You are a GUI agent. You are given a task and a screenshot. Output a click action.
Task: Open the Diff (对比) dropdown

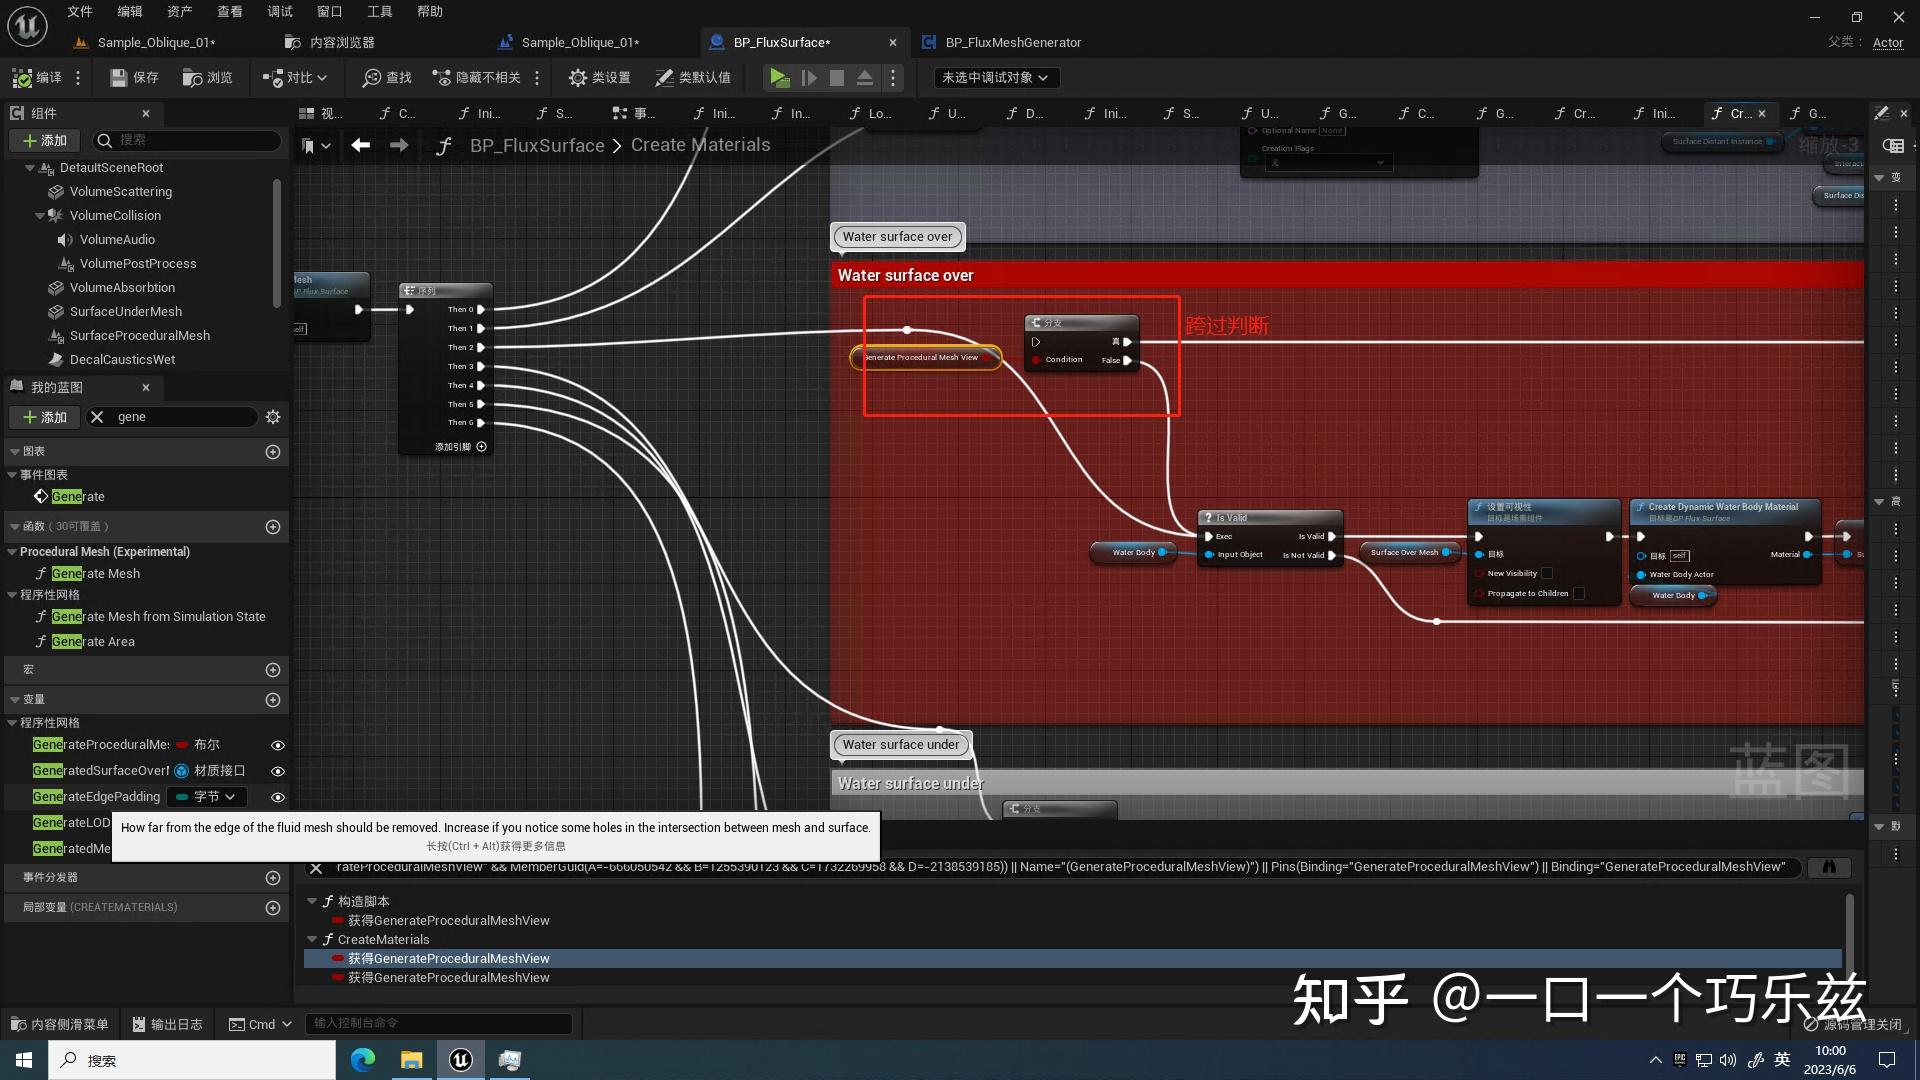pos(294,77)
